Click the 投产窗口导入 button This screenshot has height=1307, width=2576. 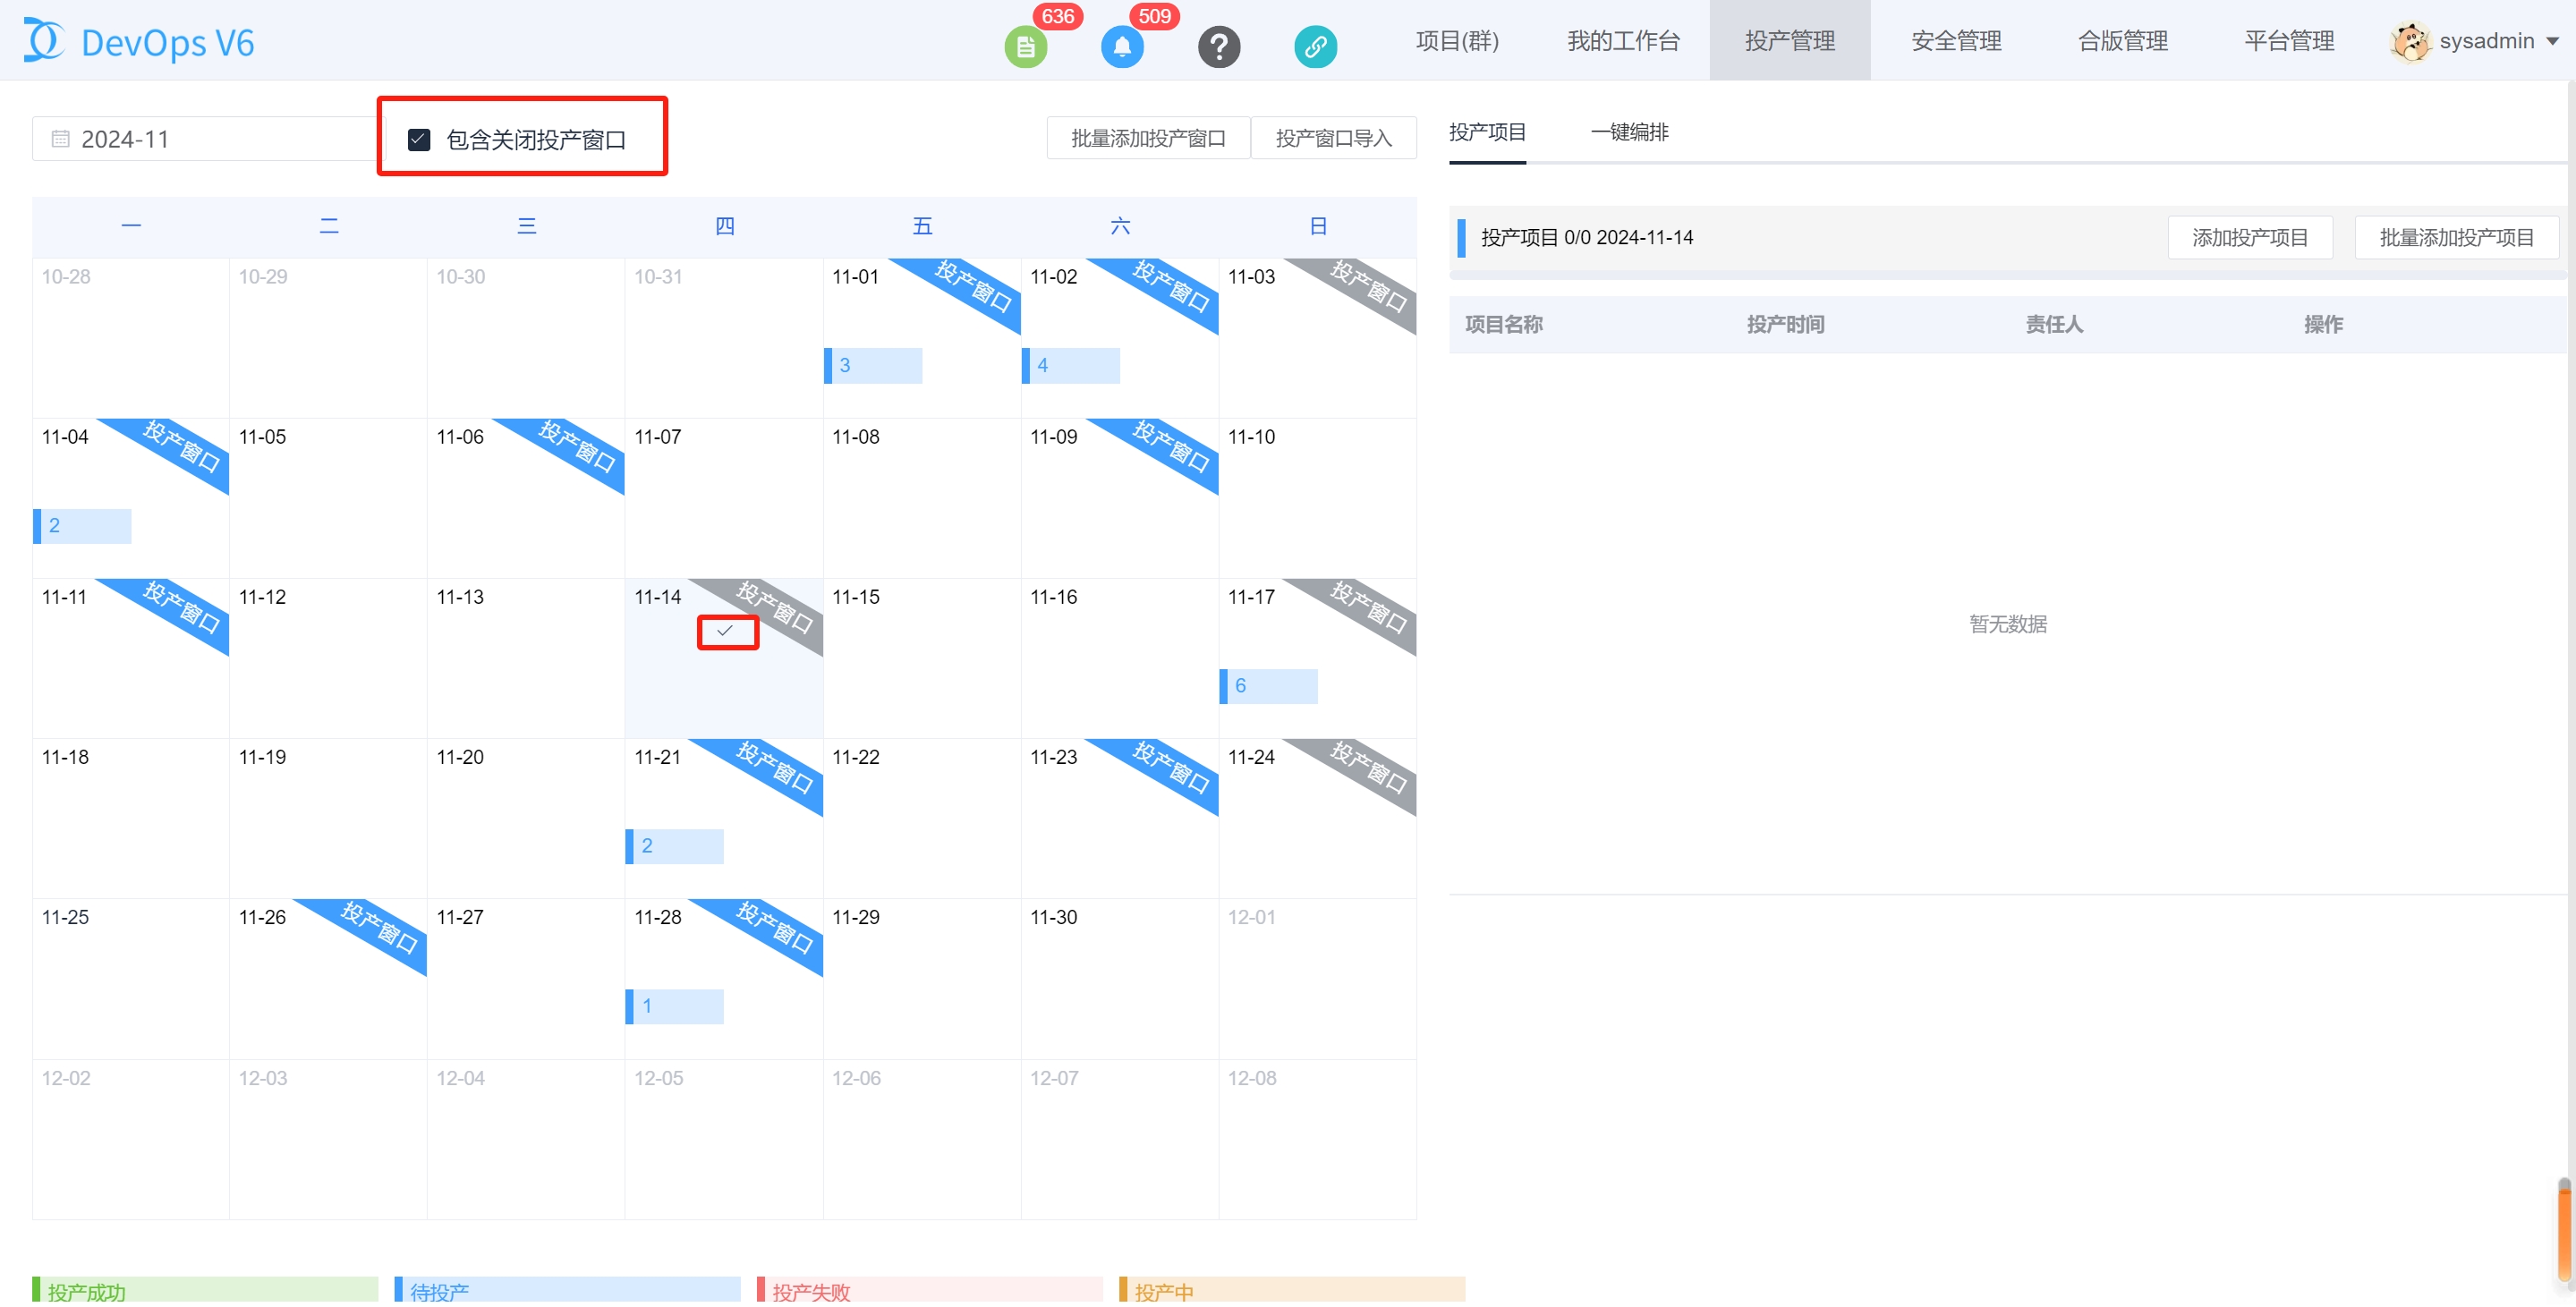click(x=1333, y=138)
